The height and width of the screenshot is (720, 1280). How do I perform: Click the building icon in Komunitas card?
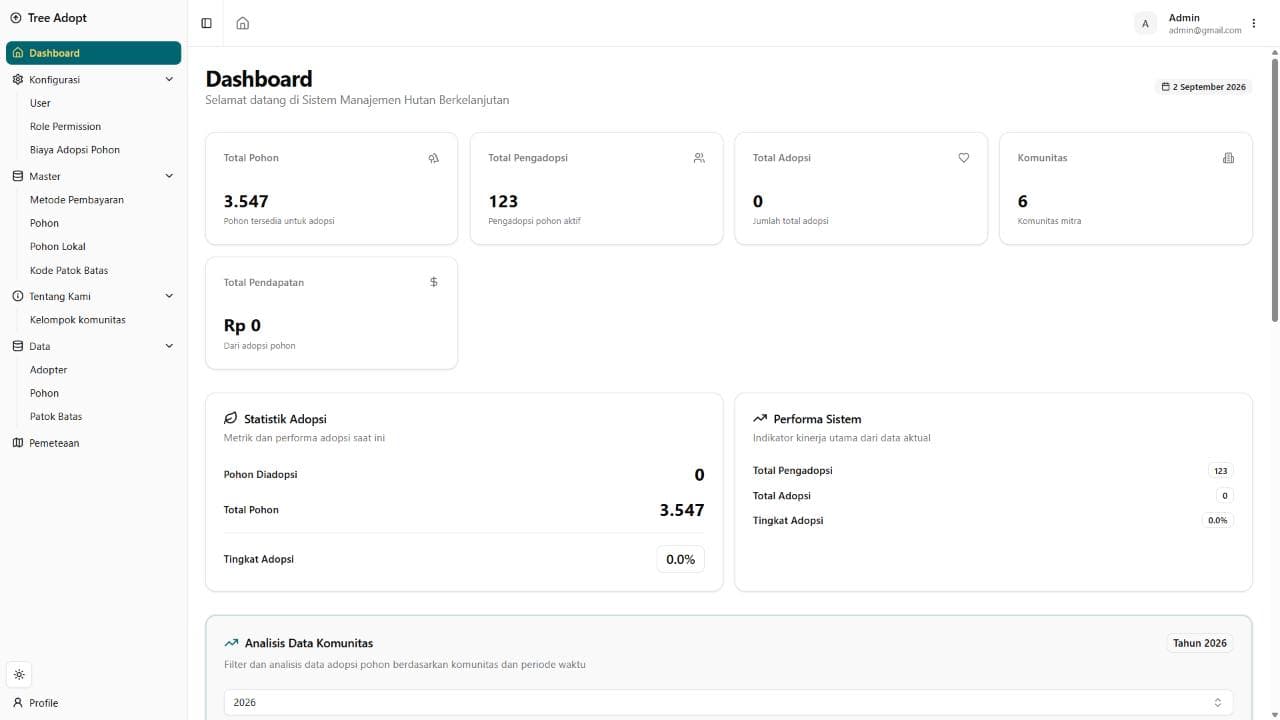pos(1228,158)
